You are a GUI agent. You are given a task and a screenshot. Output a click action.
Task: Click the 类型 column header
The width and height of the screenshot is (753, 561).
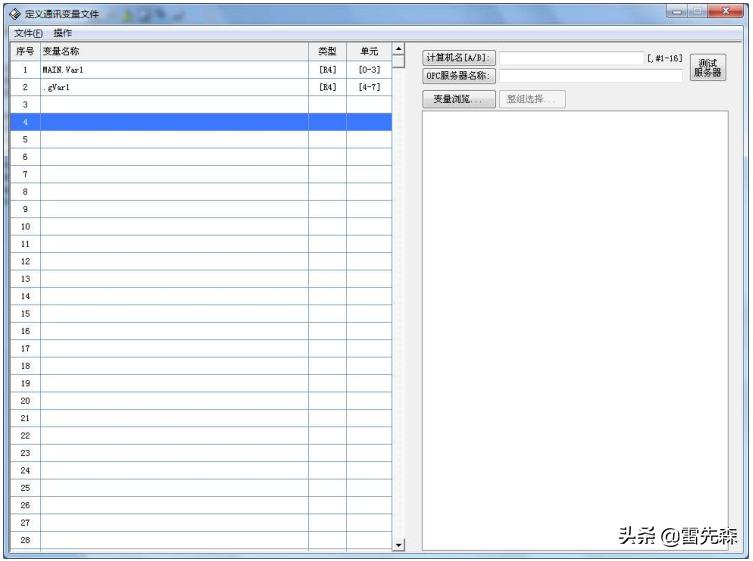(x=328, y=51)
